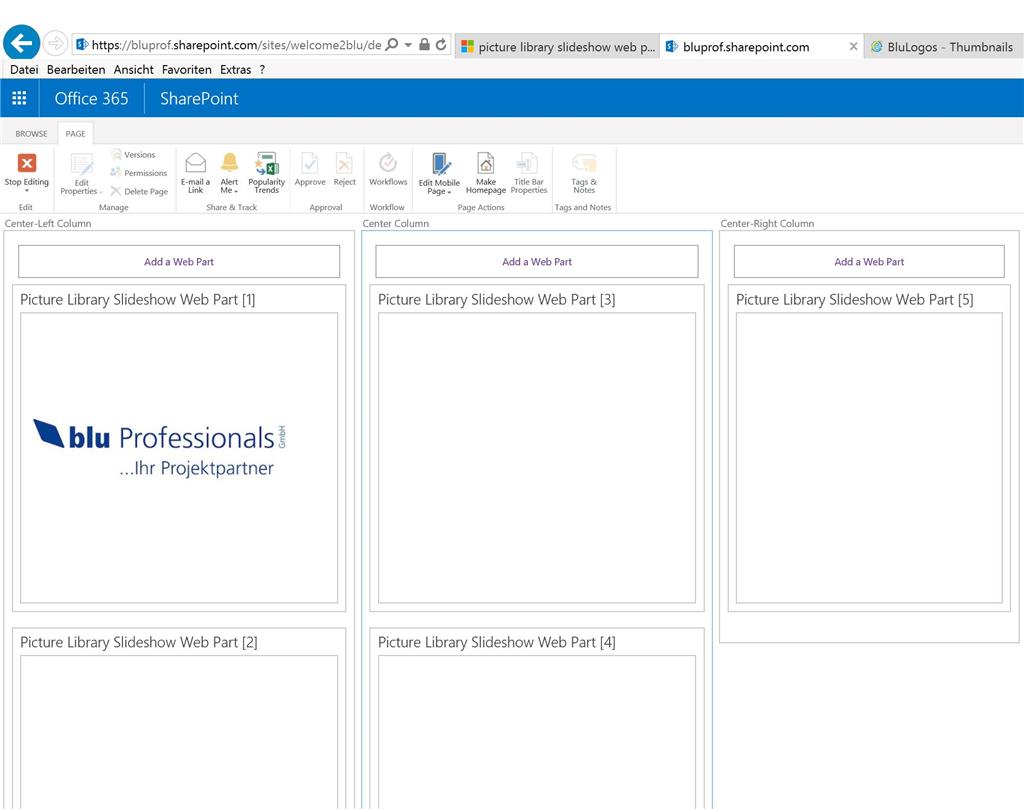Image resolution: width=1024 pixels, height=809 pixels.
Task: Click the search magnifier in address bar
Action: (392, 44)
